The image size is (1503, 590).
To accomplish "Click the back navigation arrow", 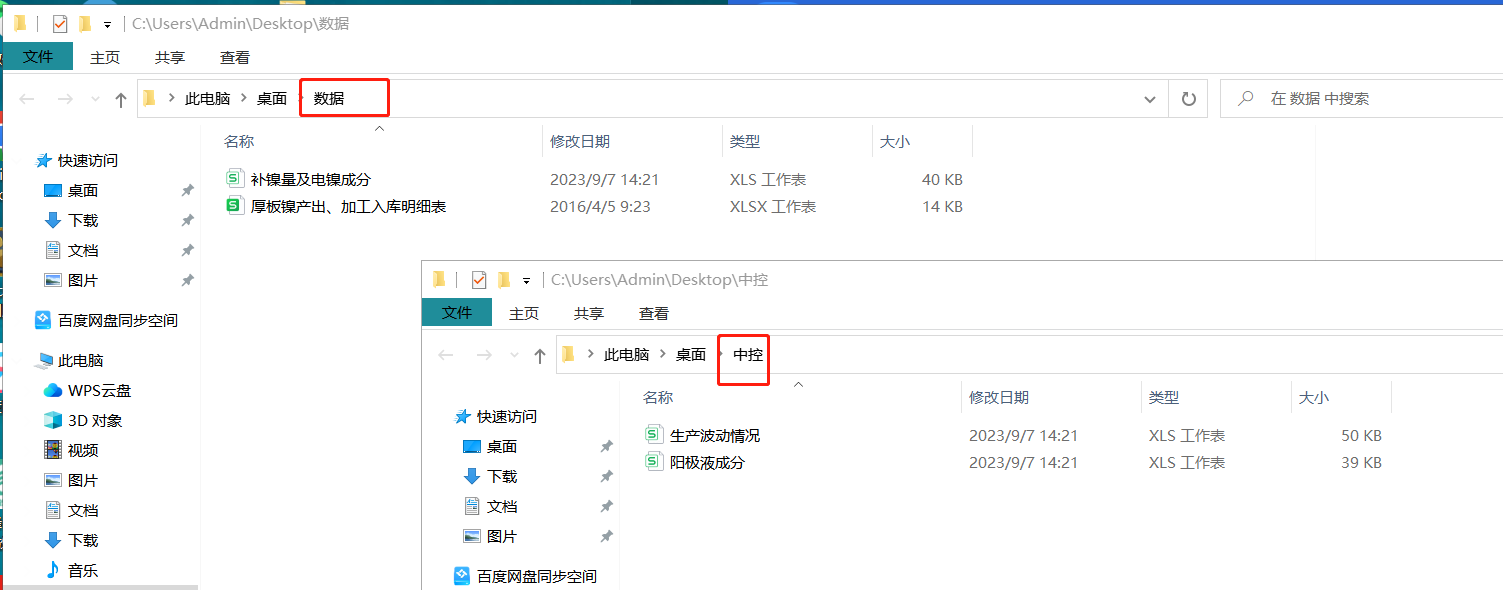I will coord(27,98).
